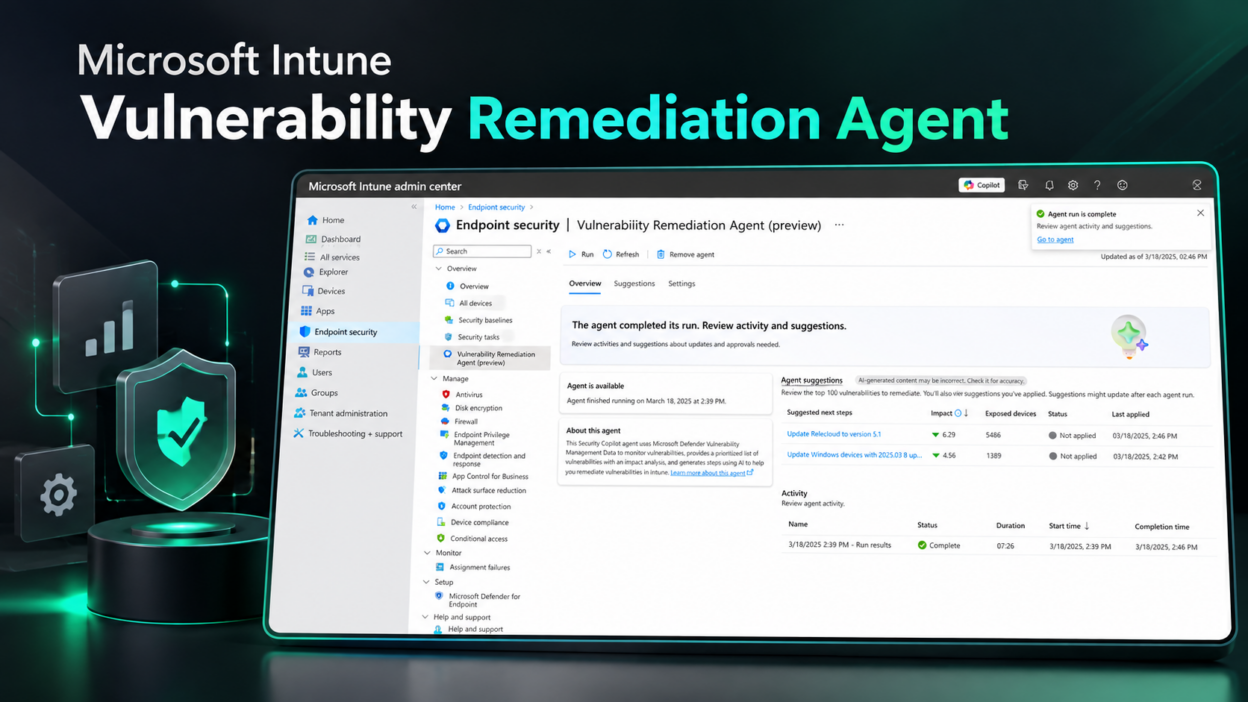Screen dimensions: 1248x702
Task: Sort by the Impact column header
Action: click(x=949, y=413)
